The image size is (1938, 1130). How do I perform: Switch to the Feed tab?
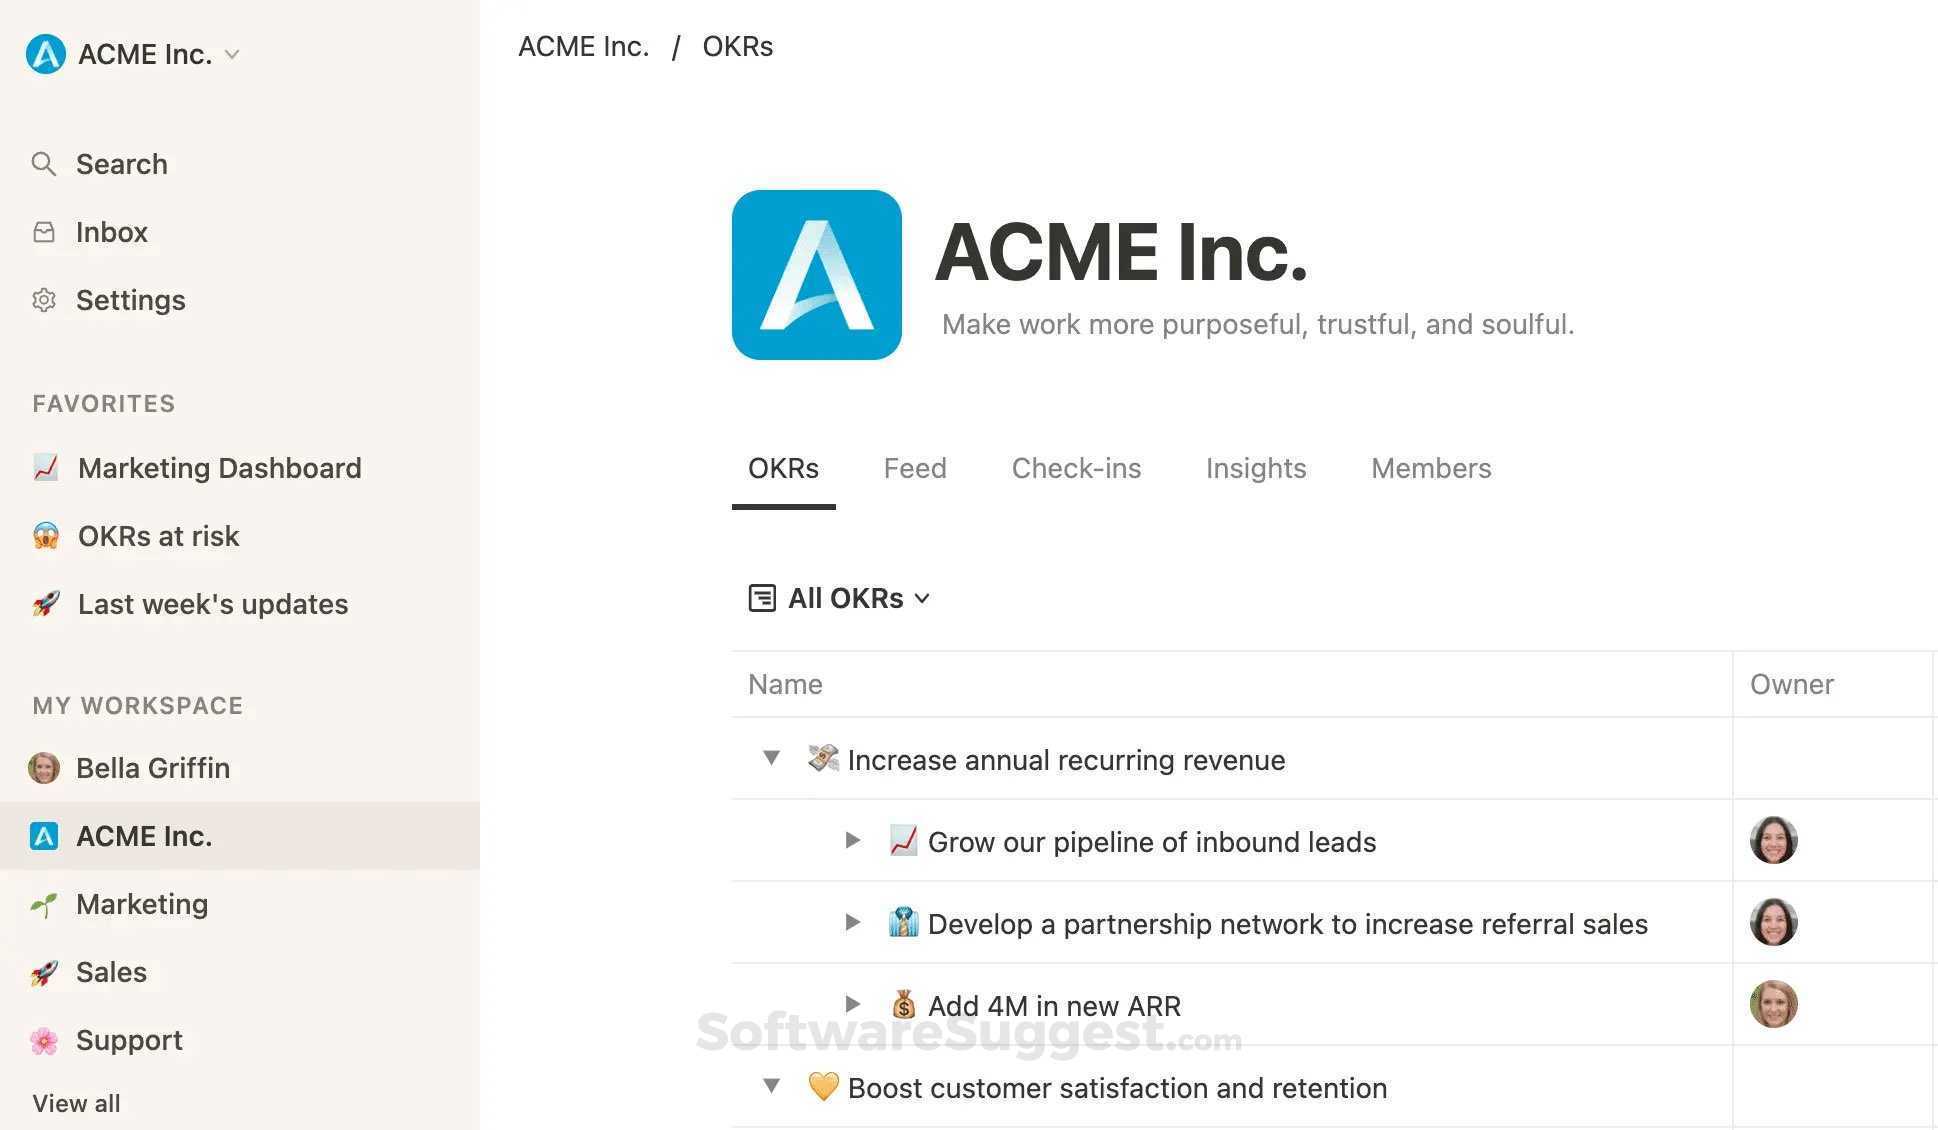pos(914,468)
